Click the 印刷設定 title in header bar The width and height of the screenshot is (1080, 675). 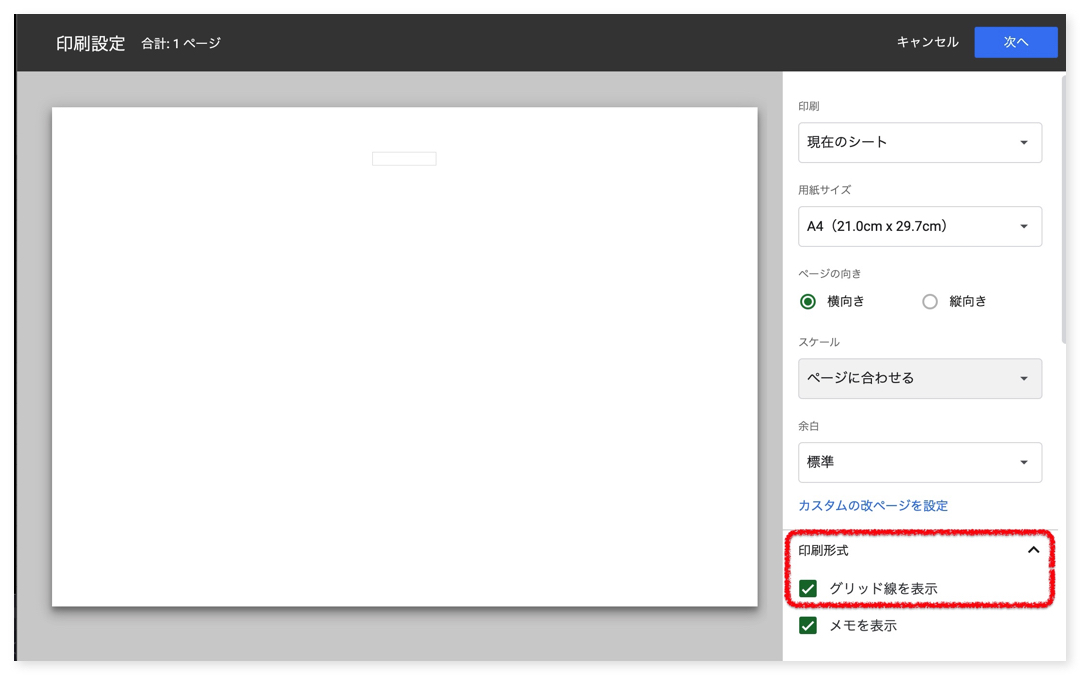pos(90,43)
